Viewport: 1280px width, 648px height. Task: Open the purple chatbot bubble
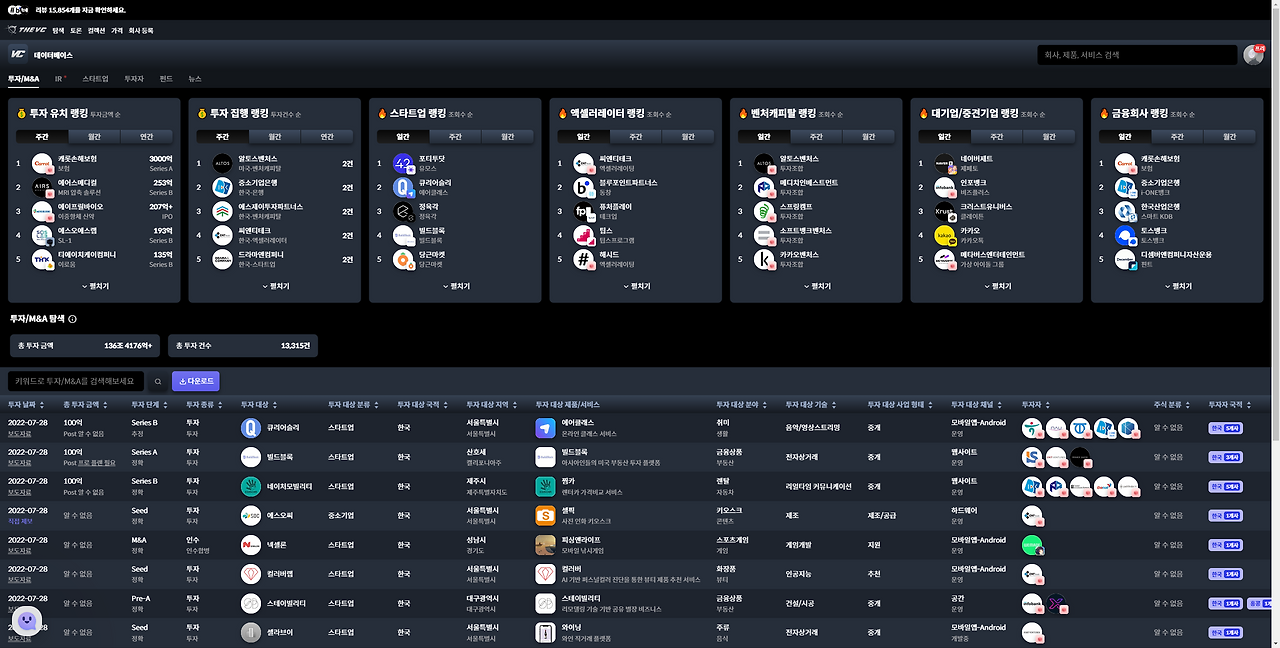tap(27, 623)
